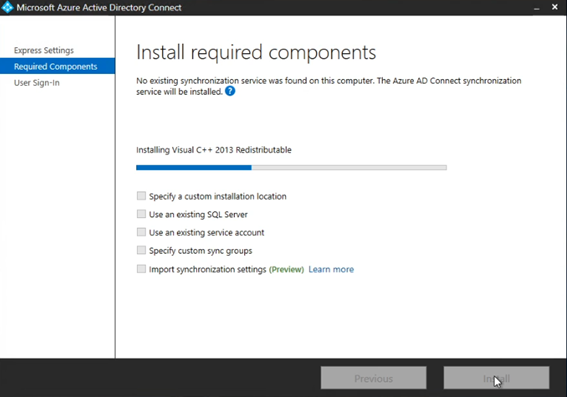This screenshot has height=397, width=567.
Task: Click the installation progress bar
Action: [291, 167]
